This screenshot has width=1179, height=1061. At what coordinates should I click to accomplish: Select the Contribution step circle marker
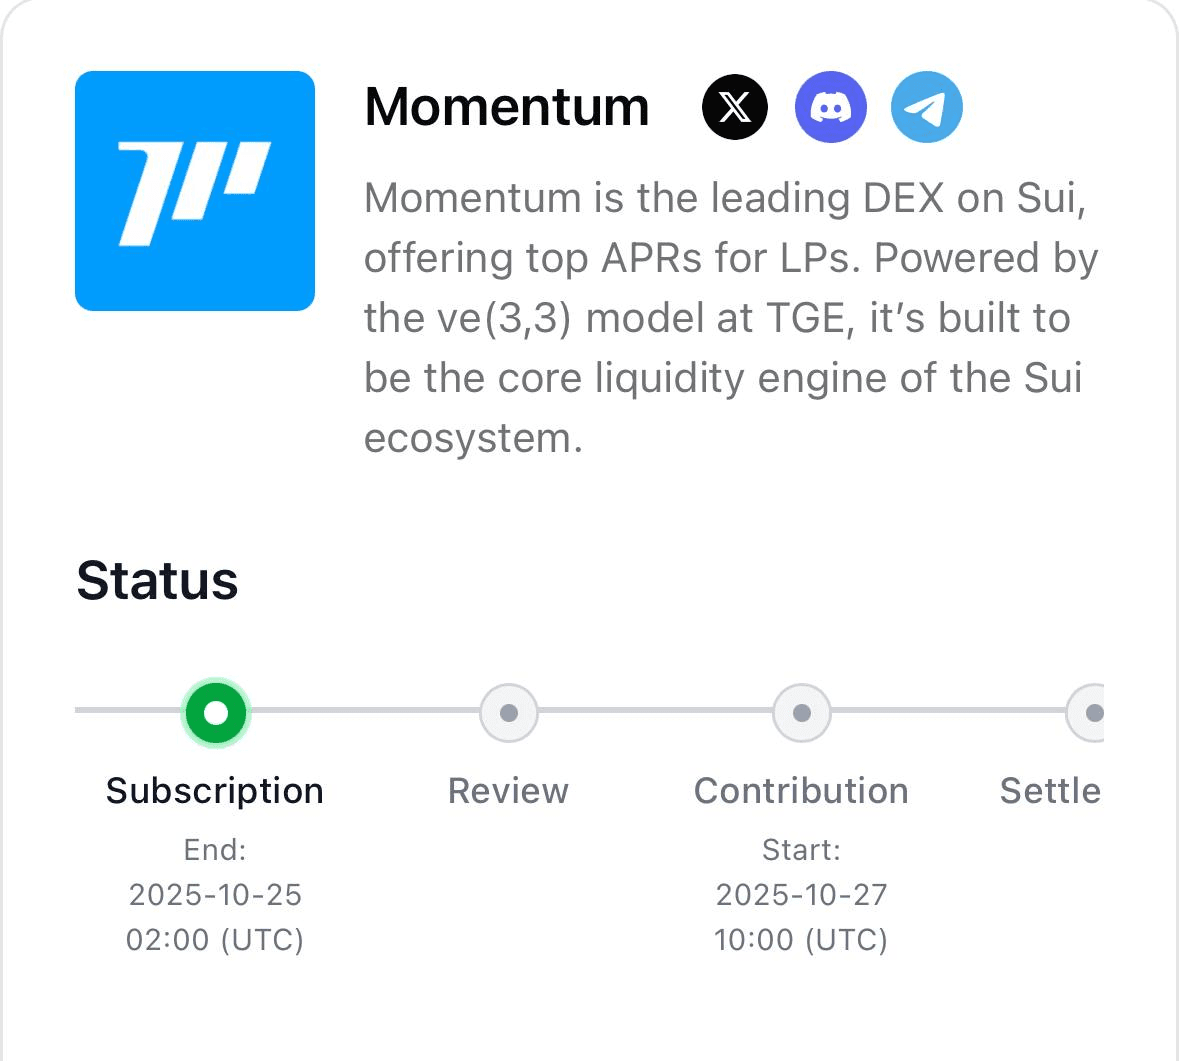801,713
